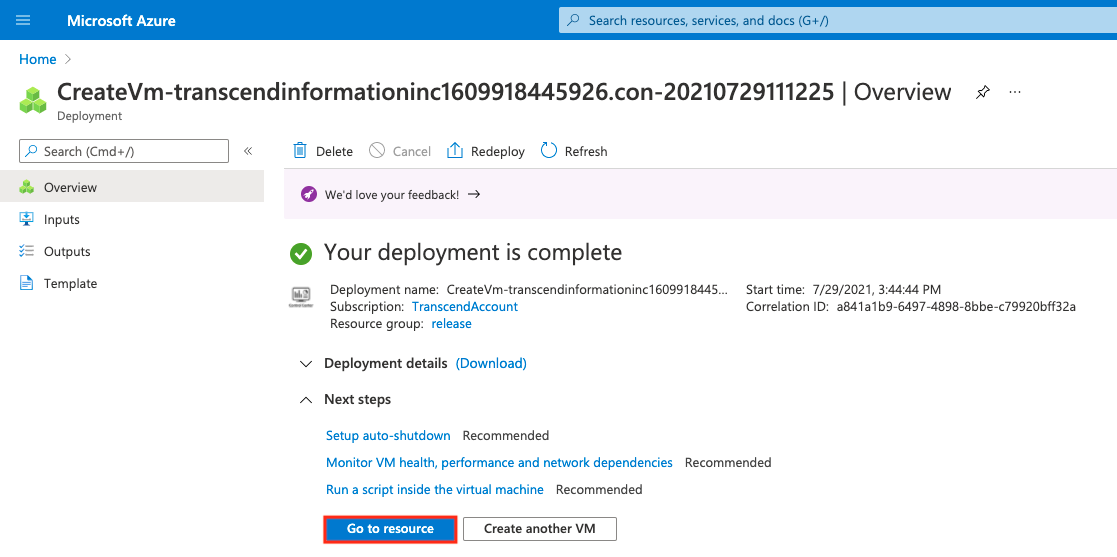
Task: Go to Home breadcrumb
Action: point(38,59)
